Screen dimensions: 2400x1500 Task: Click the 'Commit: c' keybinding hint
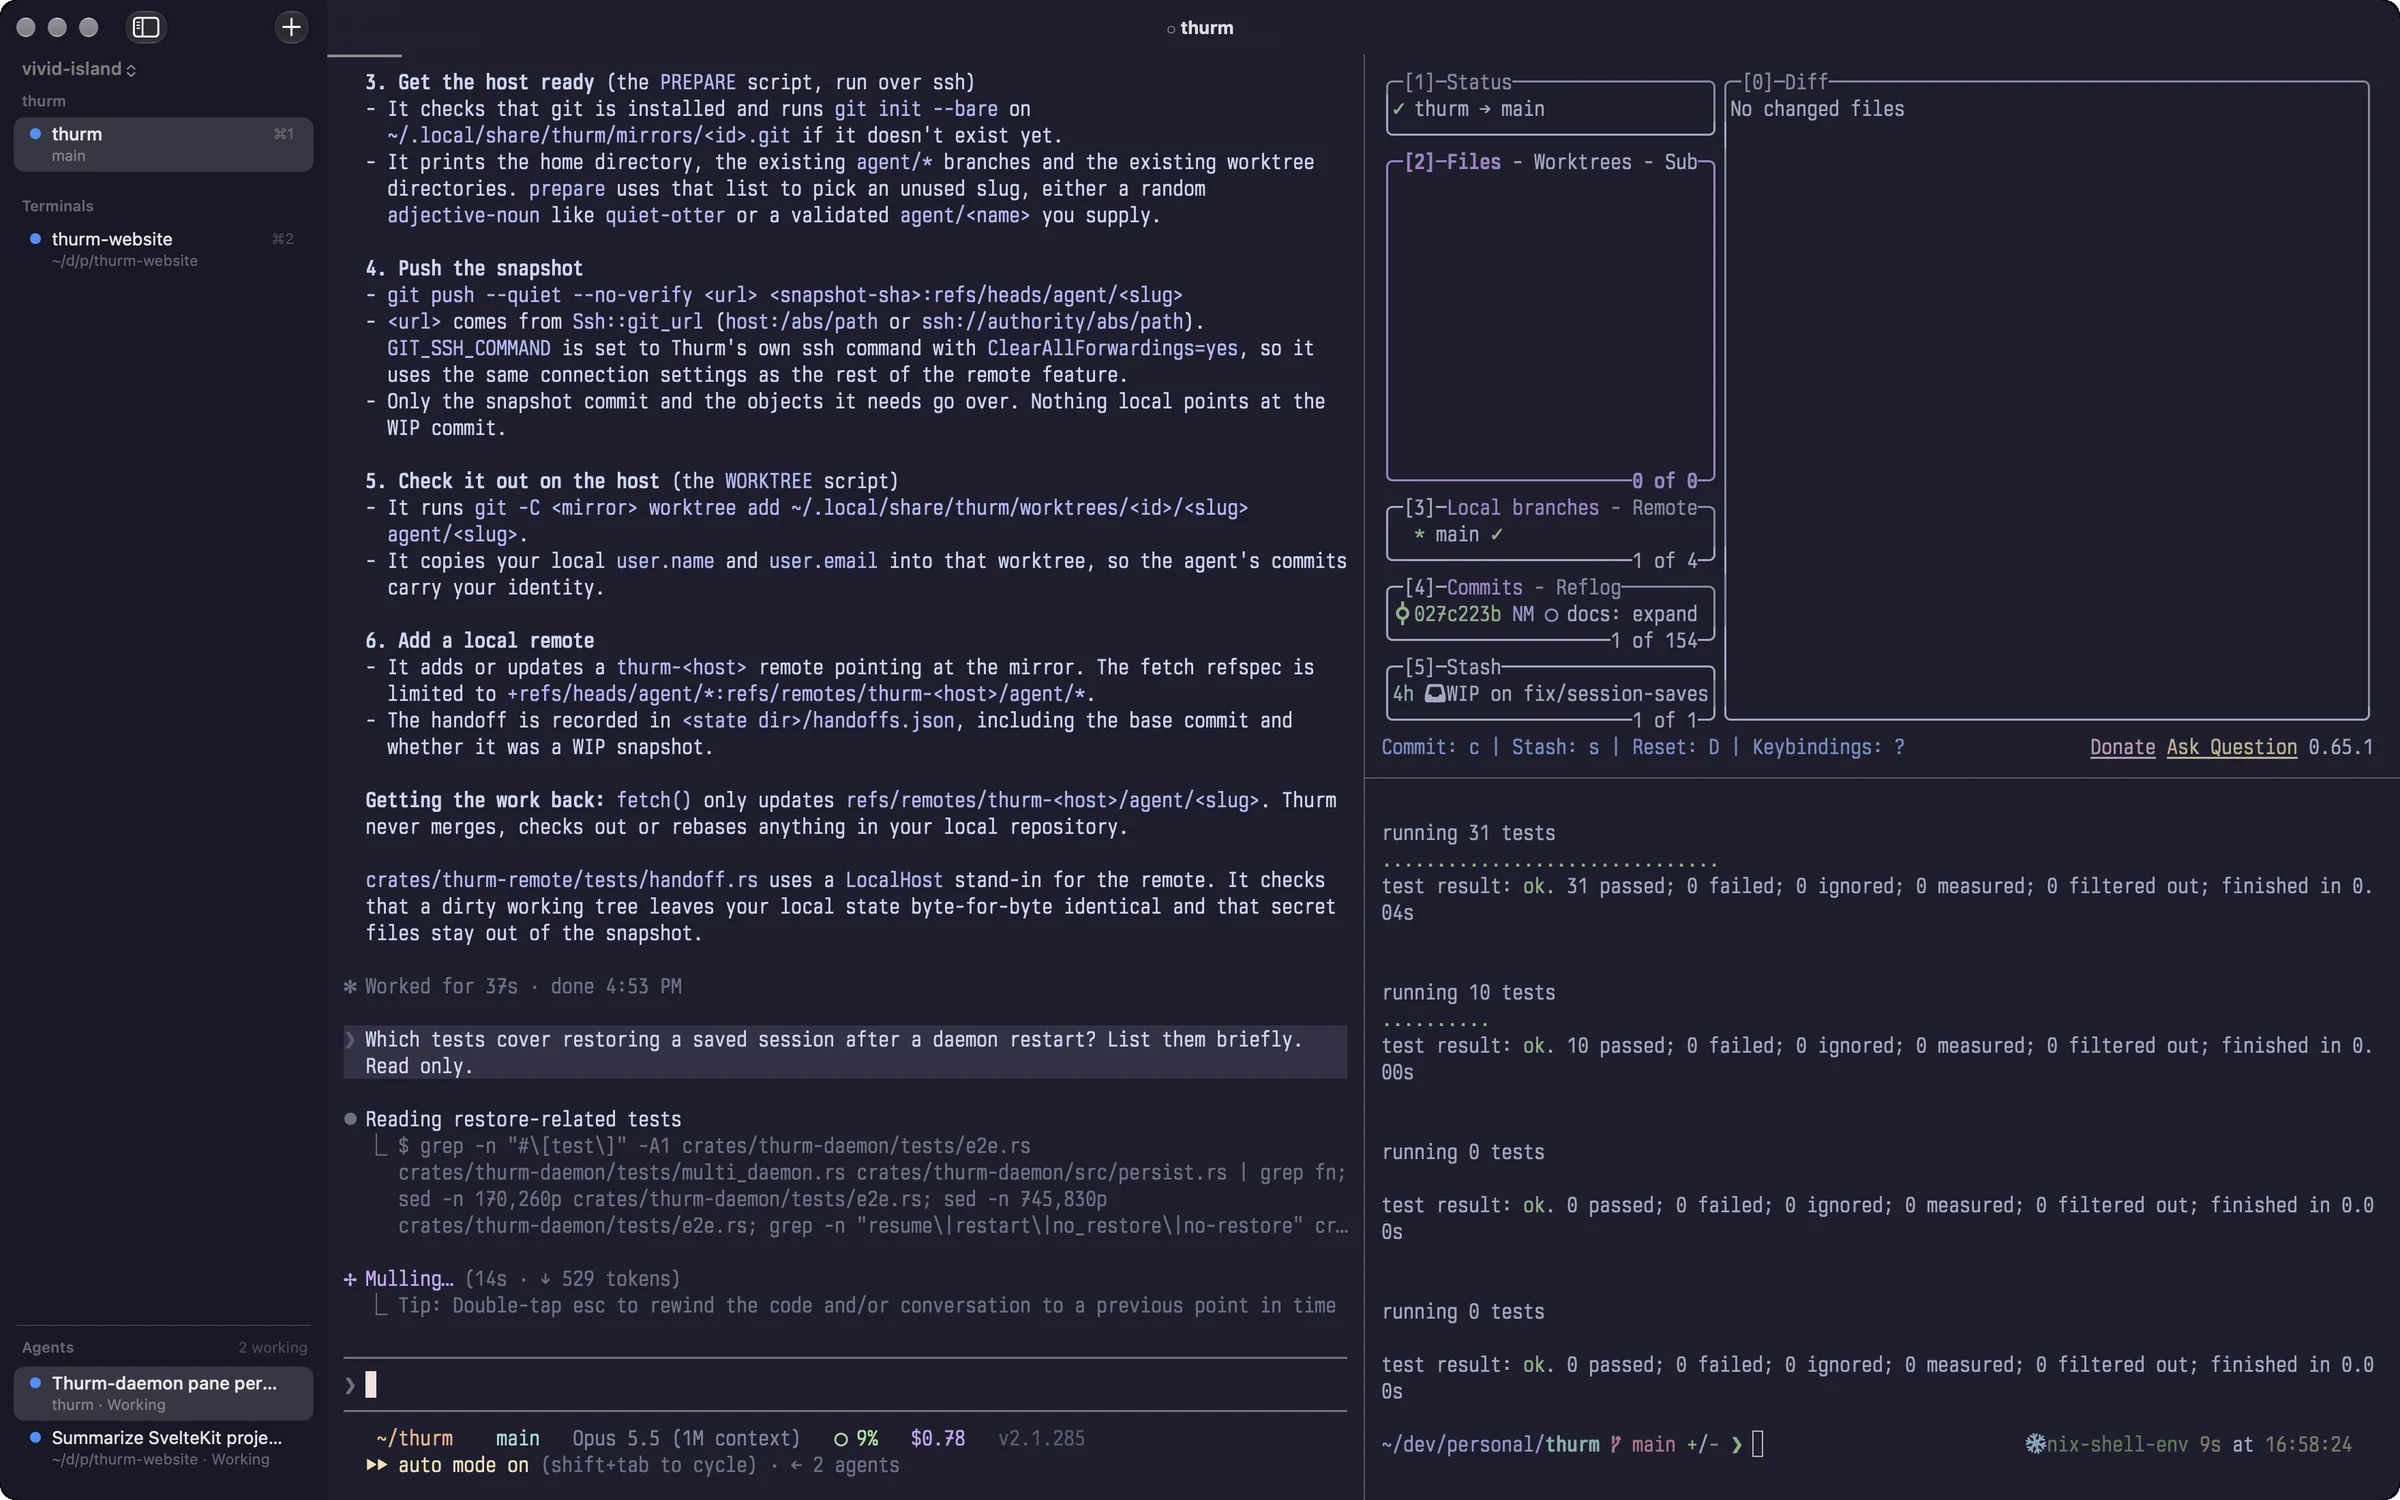tap(1430, 747)
